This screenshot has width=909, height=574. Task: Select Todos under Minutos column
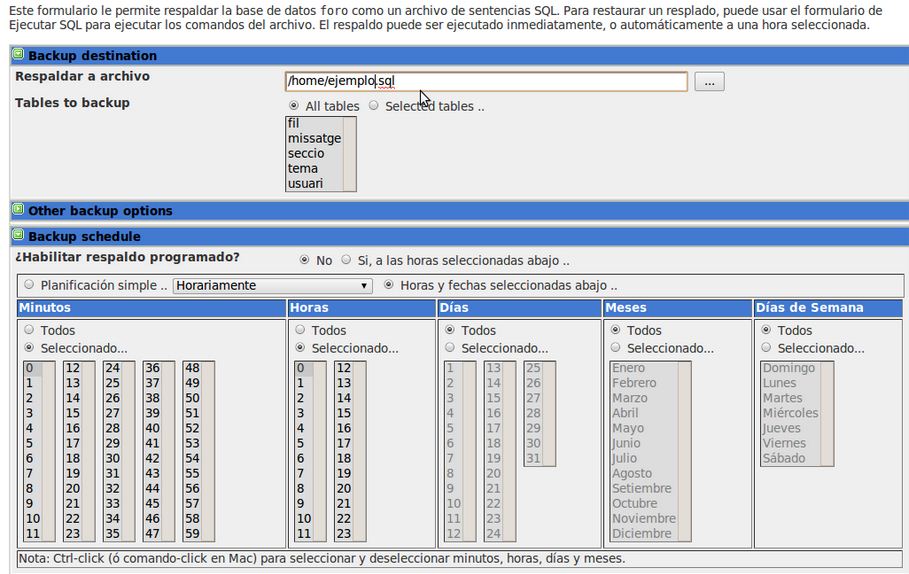[28, 330]
